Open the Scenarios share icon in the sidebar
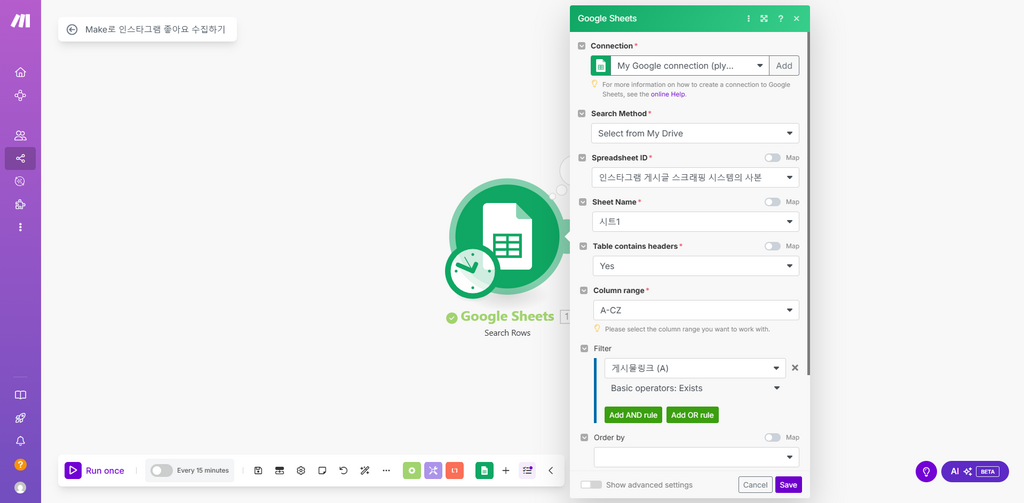This screenshot has width=1024, height=503. (20, 158)
